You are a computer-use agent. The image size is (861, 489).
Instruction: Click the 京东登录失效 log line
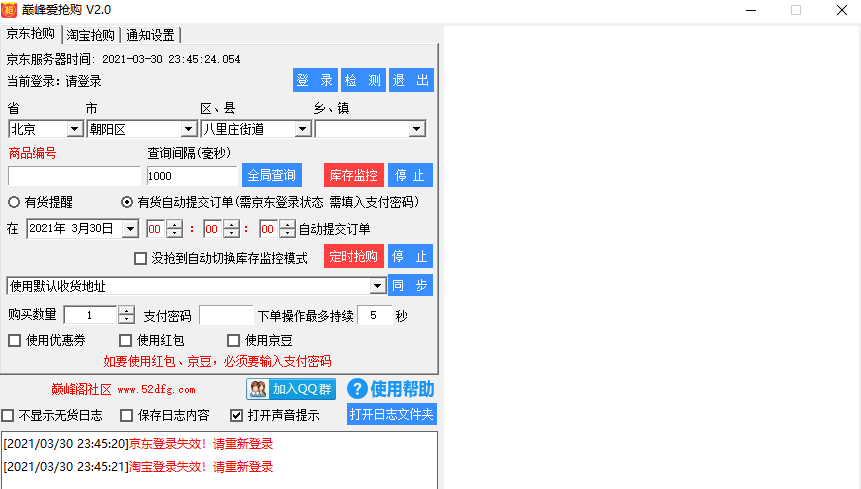tap(138, 443)
